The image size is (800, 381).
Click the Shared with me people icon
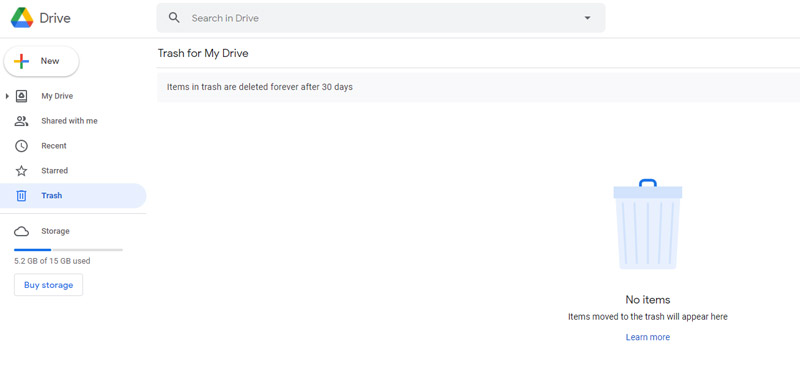point(21,121)
